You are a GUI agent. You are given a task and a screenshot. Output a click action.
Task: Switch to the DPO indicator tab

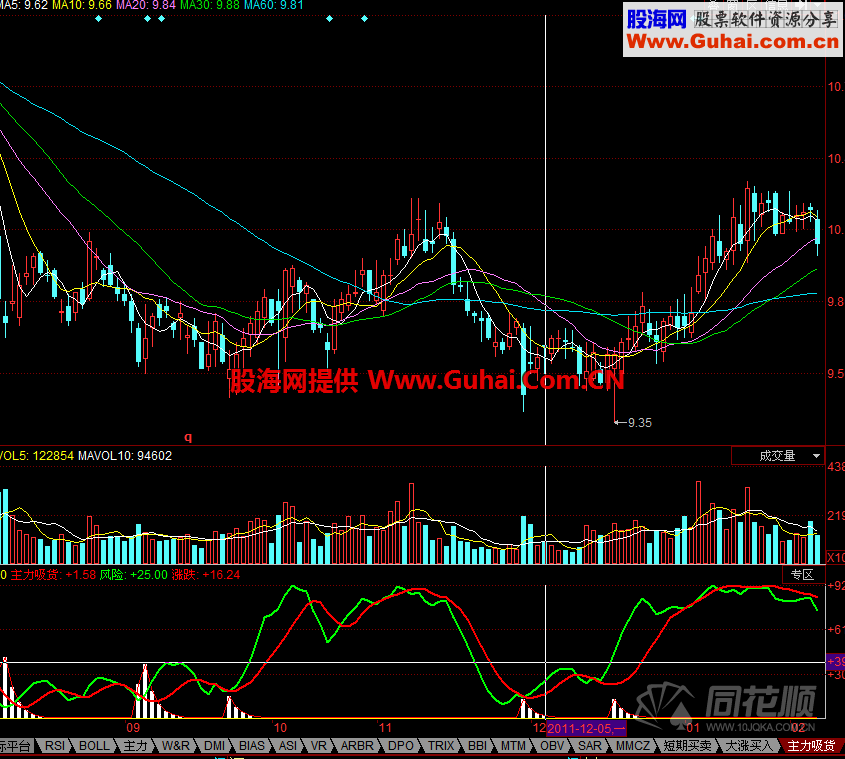(400, 746)
